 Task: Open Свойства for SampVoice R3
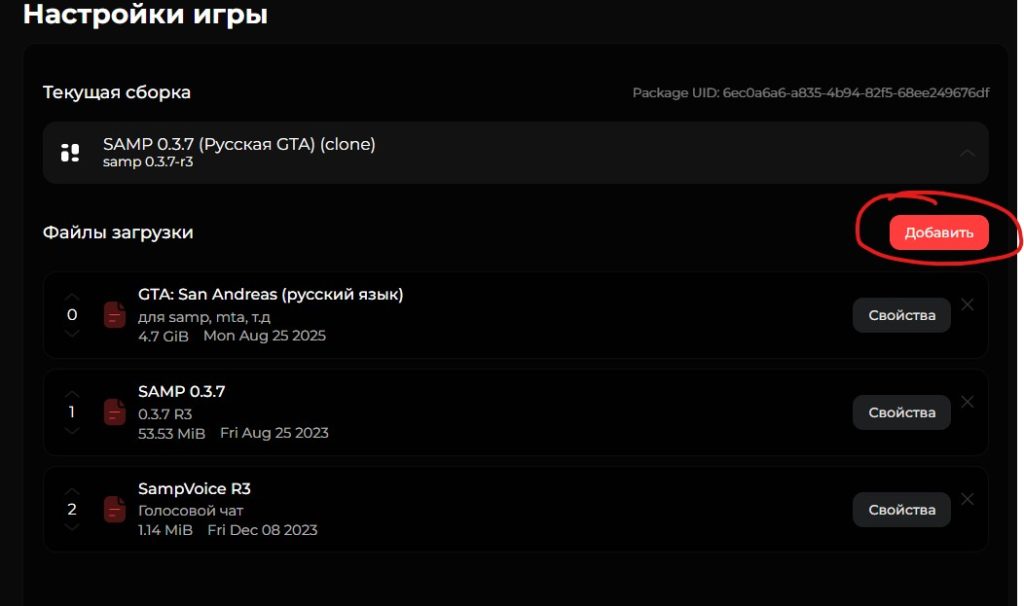(x=901, y=509)
